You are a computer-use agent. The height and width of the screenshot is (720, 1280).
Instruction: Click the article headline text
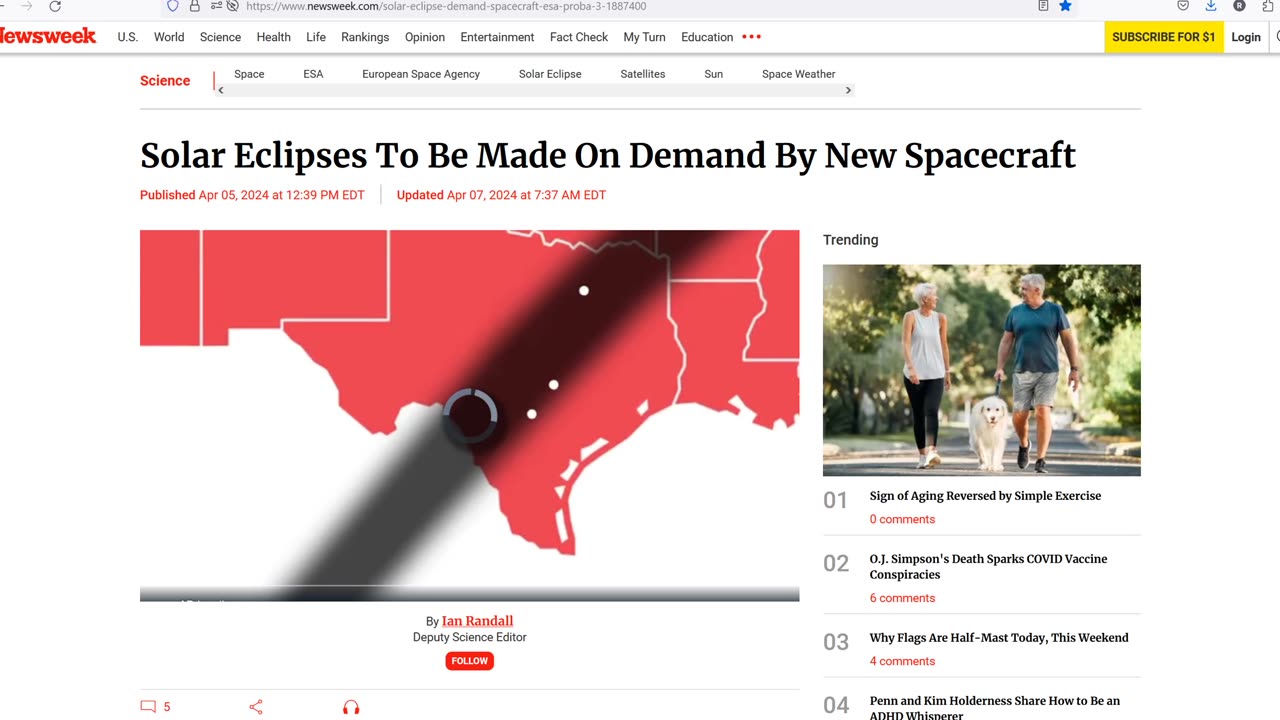pos(608,156)
